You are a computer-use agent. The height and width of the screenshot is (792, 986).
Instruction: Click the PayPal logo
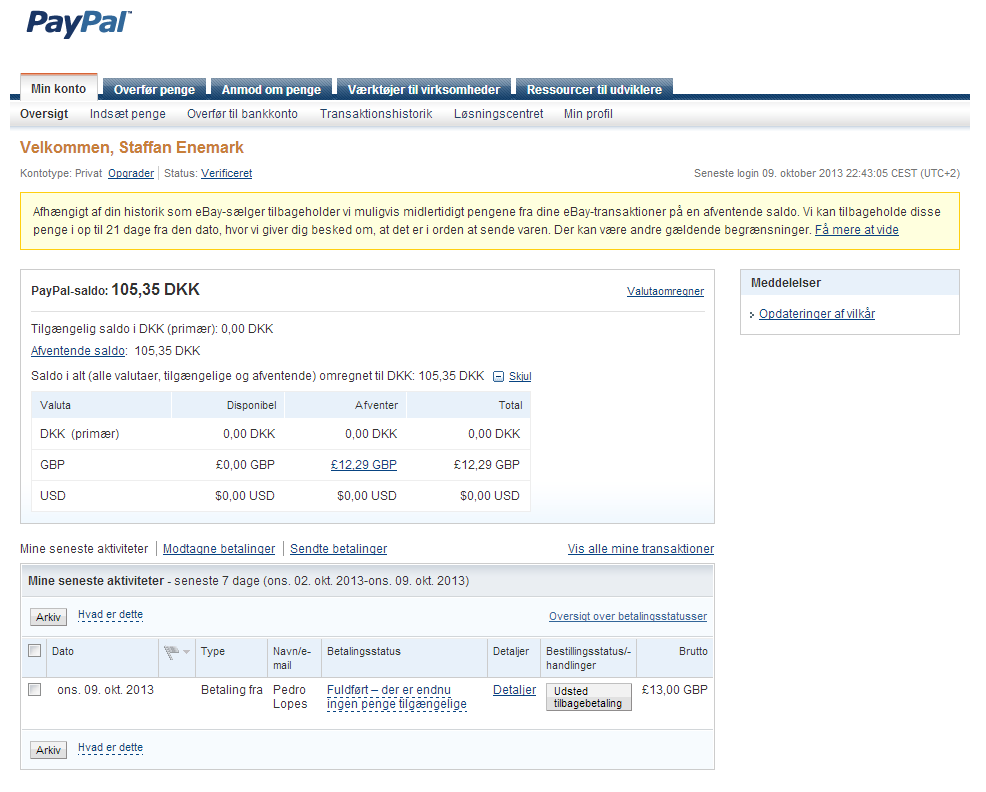click(79, 24)
